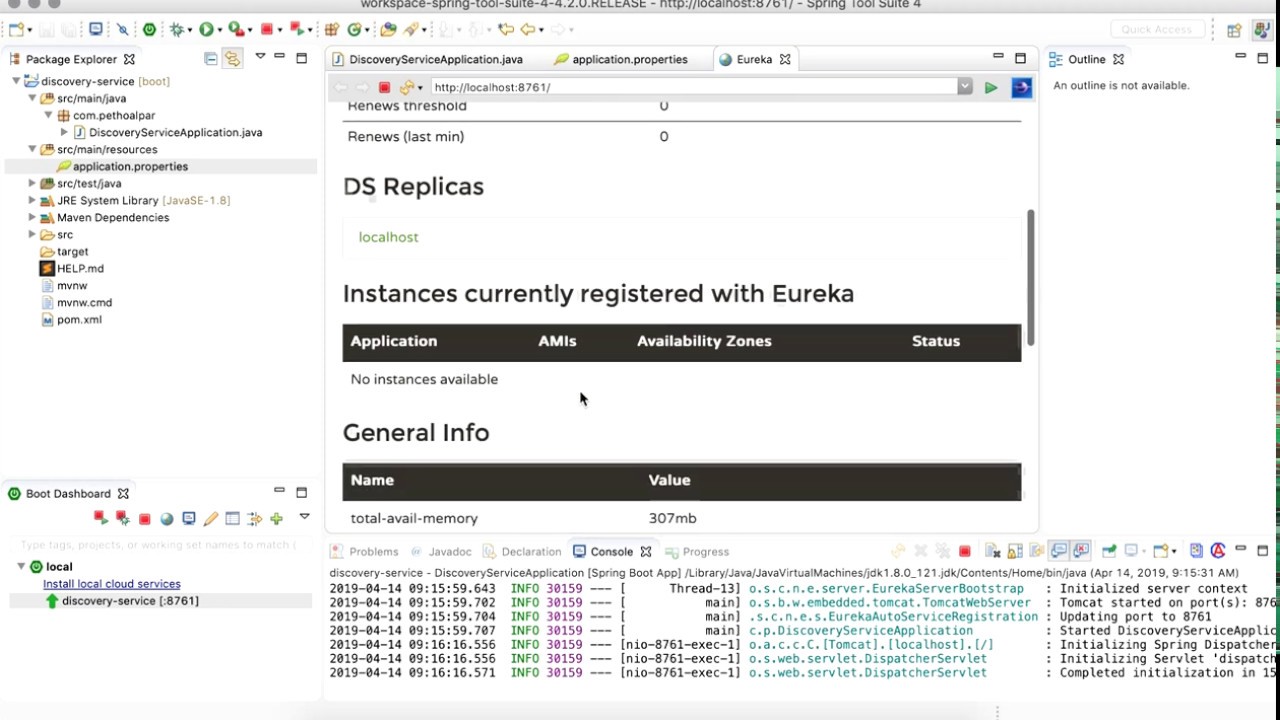Click red Terminate button in Console
This screenshot has height=720, width=1280.
click(964, 551)
